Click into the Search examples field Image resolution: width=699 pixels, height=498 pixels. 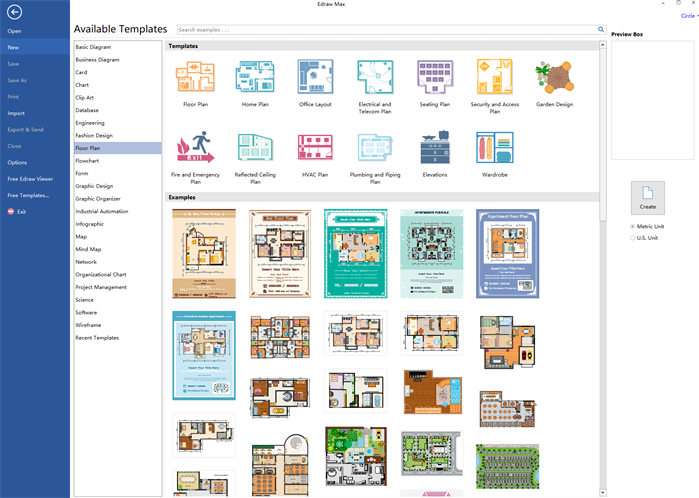pyautogui.click(x=387, y=30)
